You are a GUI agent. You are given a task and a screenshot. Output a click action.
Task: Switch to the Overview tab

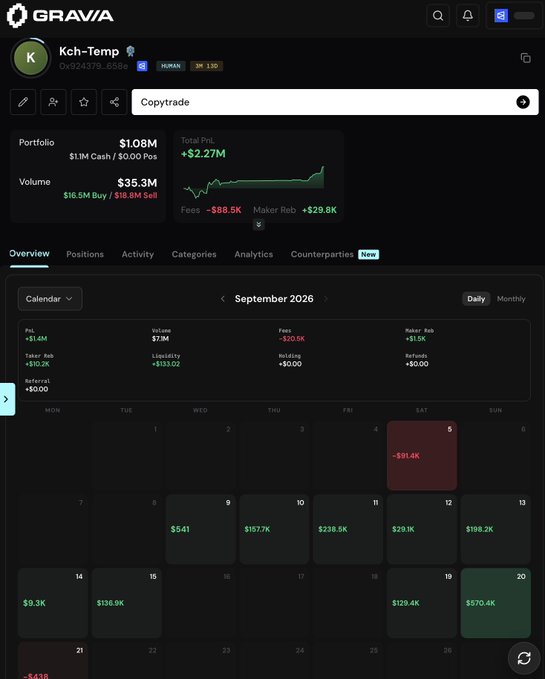[x=29, y=254]
